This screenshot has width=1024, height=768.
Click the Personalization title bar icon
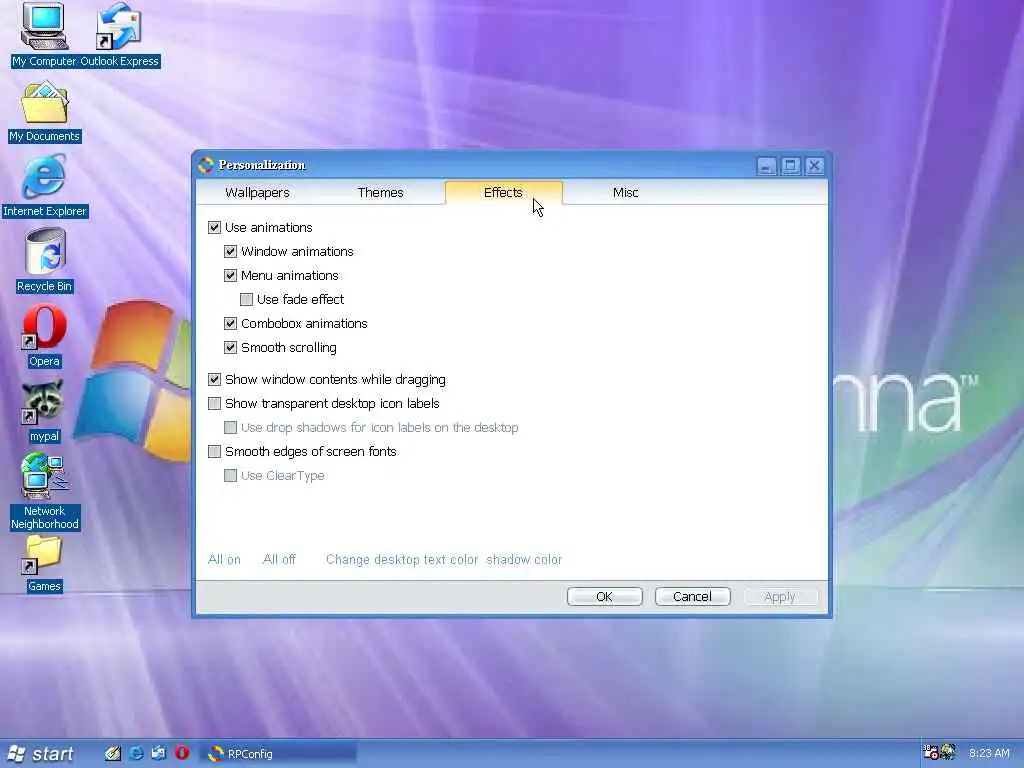pyautogui.click(x=206, y=165)
